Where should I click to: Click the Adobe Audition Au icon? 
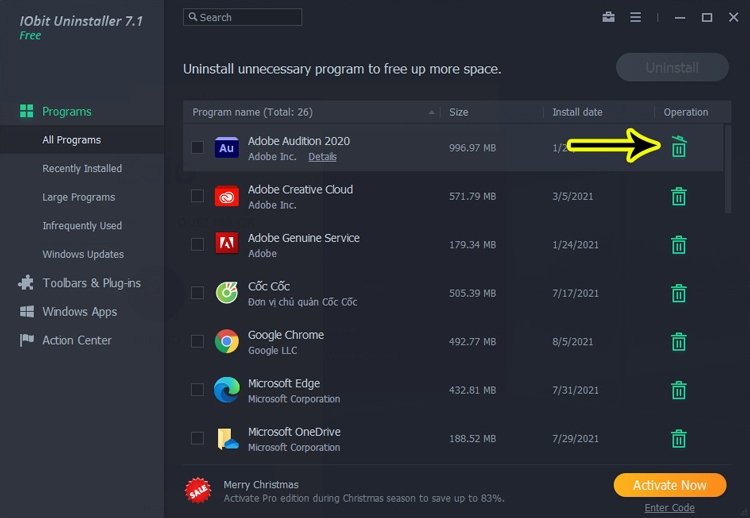(x=227, y=148)
